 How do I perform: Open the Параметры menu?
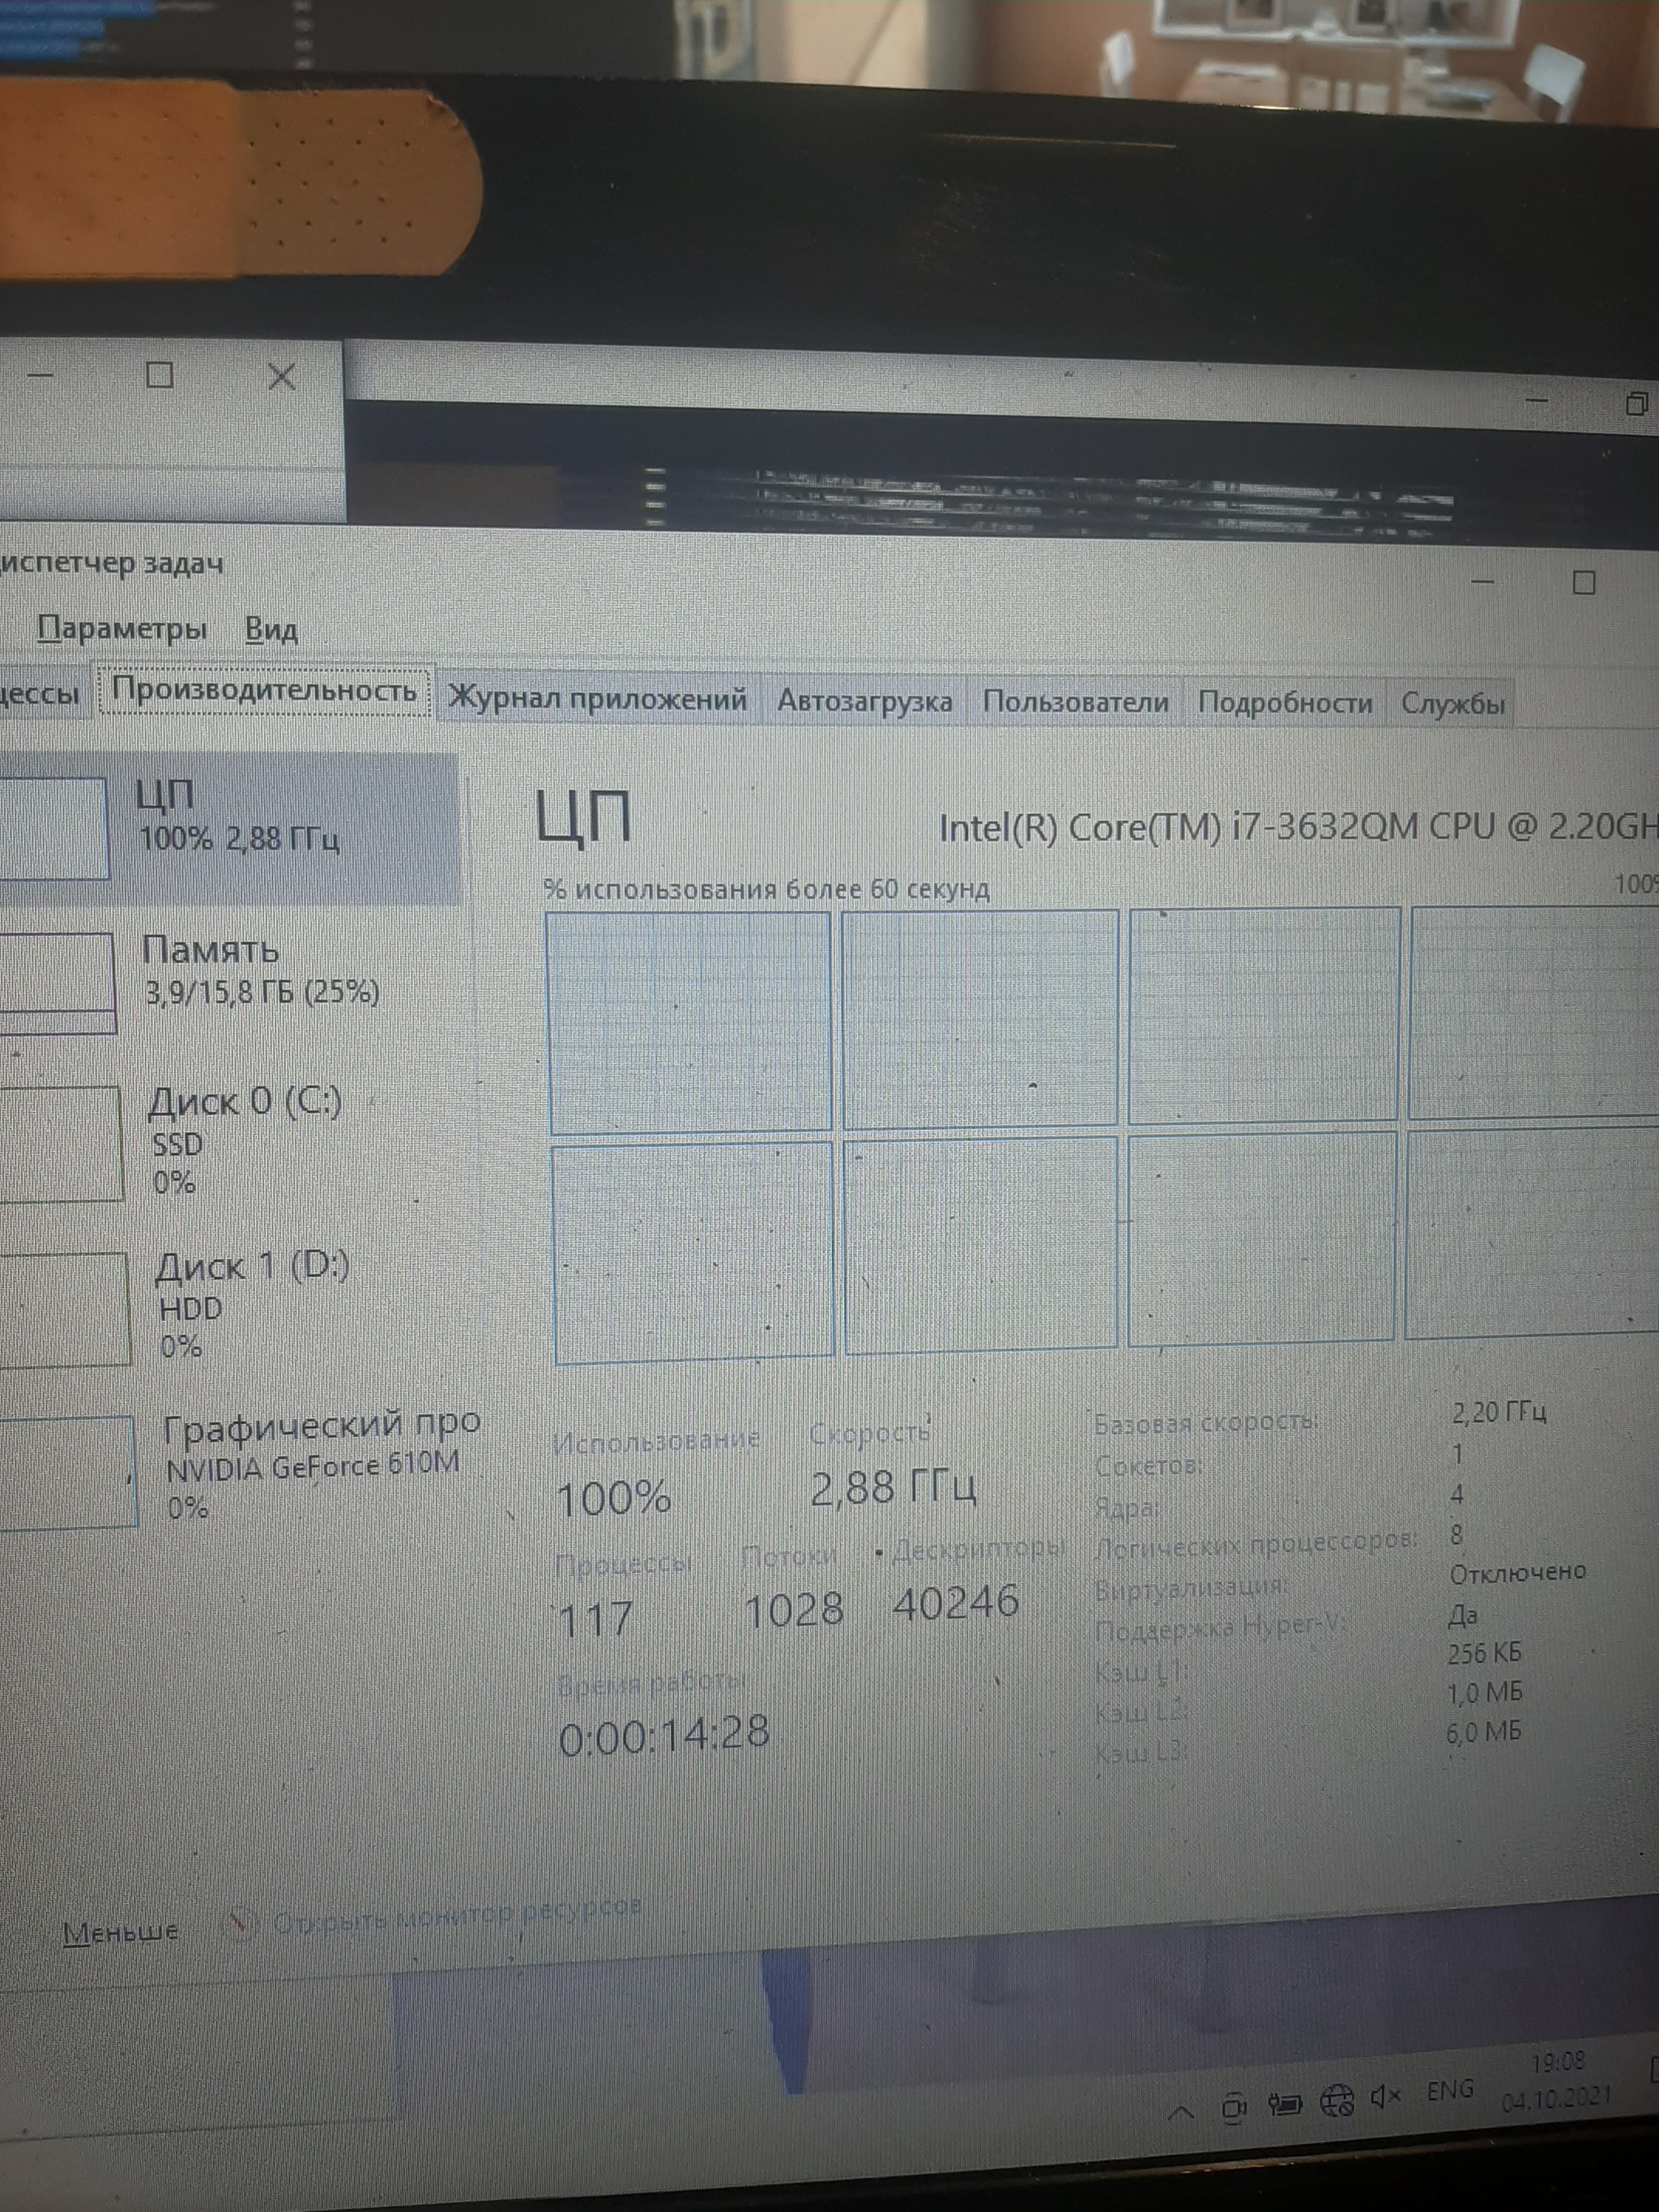(122, 630)
